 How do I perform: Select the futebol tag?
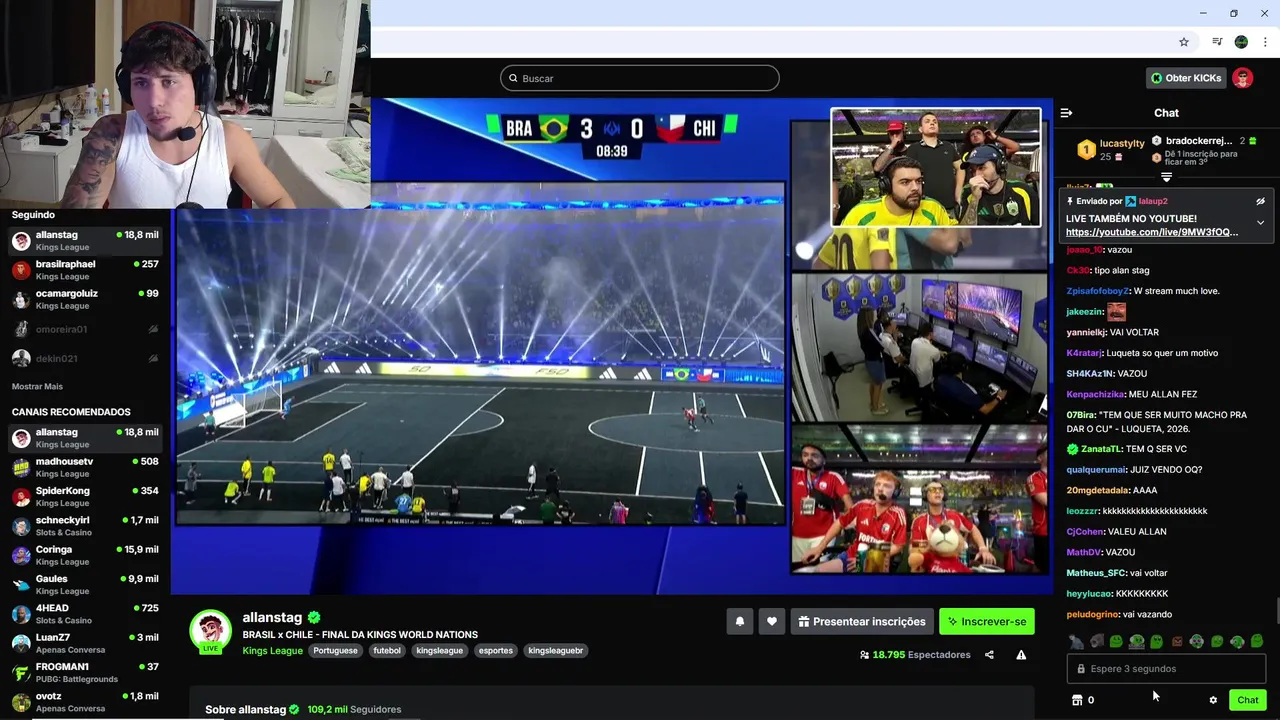(387, 651)
